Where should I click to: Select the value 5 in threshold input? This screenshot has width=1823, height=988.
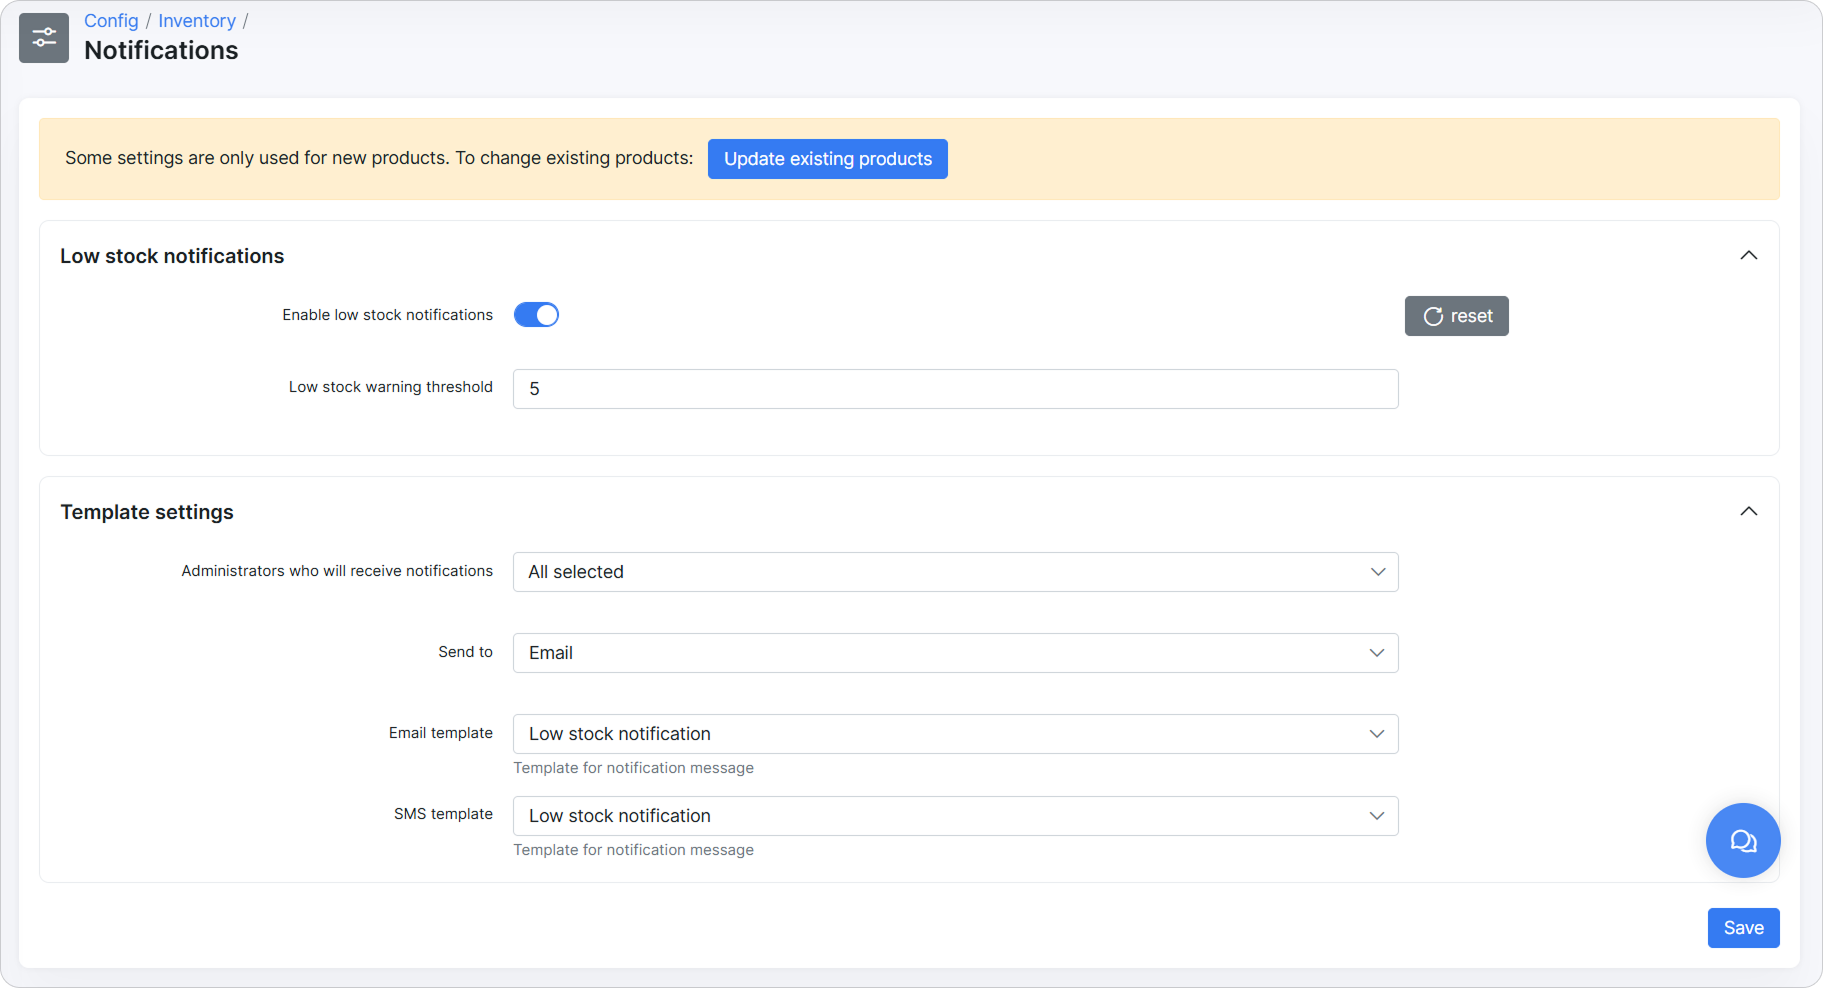535,388
